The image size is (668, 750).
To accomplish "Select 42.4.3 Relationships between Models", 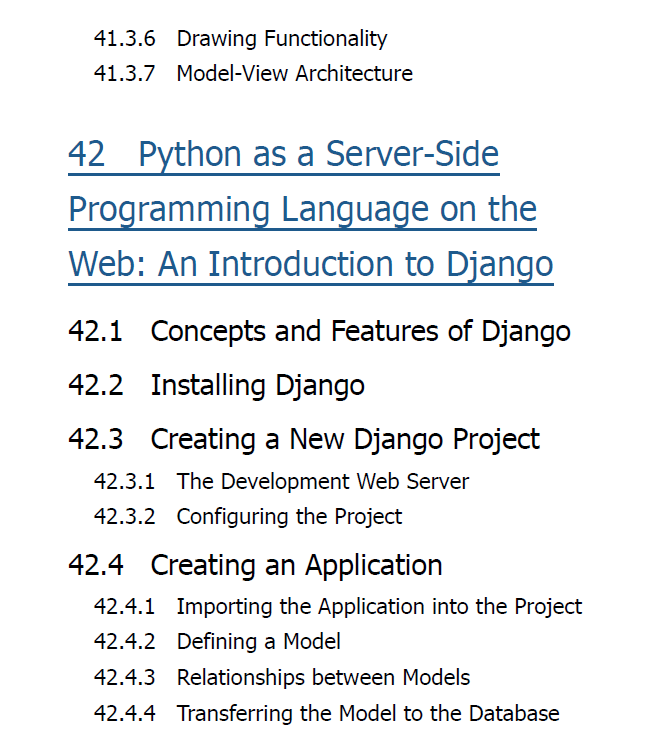I will [x=282, y=678].
